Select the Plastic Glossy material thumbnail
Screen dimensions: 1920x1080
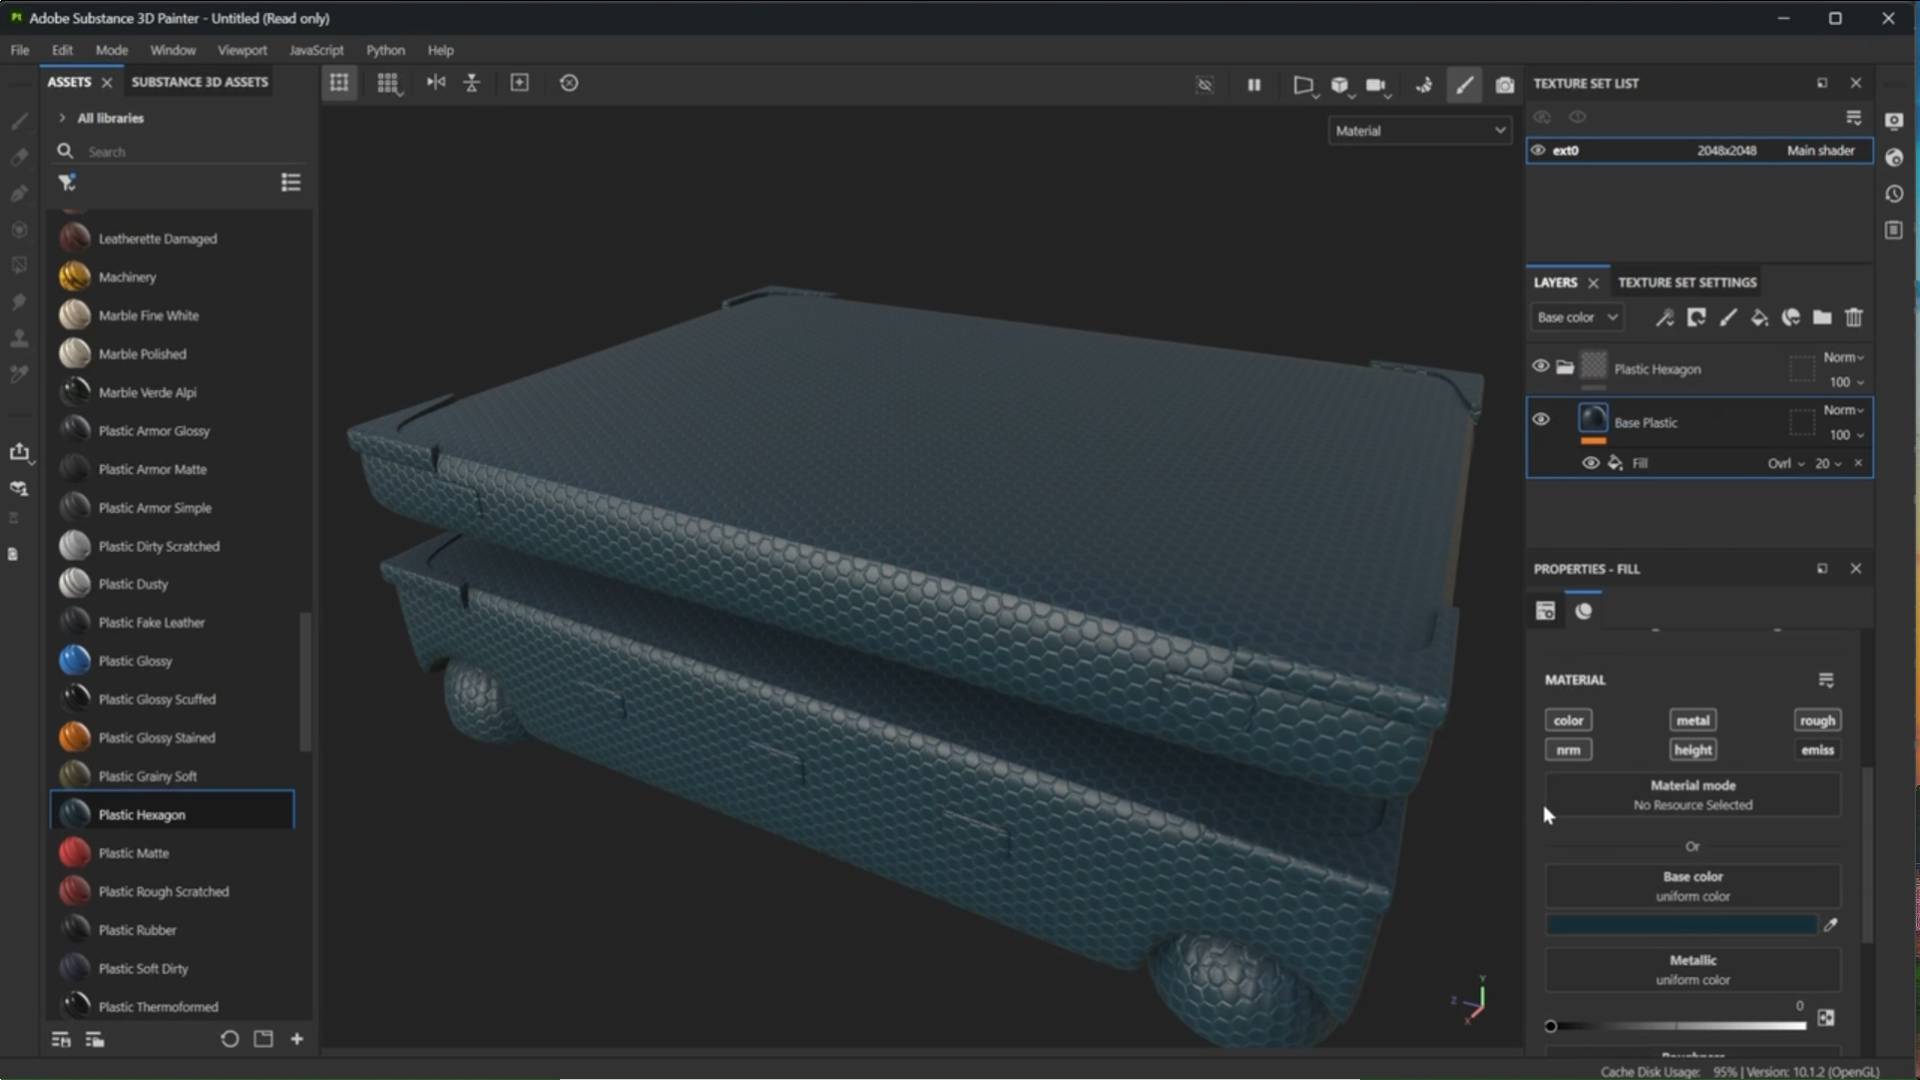click(75, 660)
